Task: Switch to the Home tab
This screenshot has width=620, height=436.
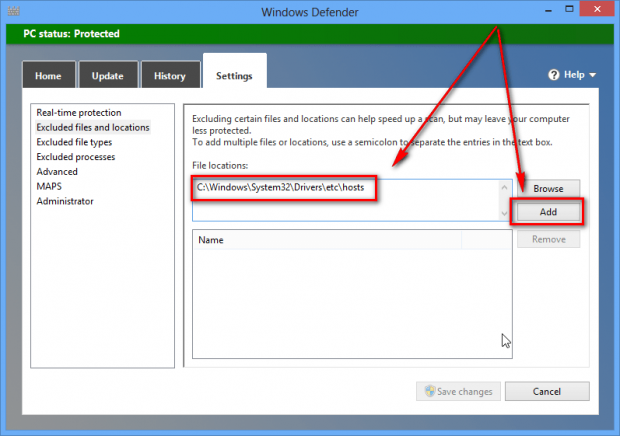Action: point(48,75)
